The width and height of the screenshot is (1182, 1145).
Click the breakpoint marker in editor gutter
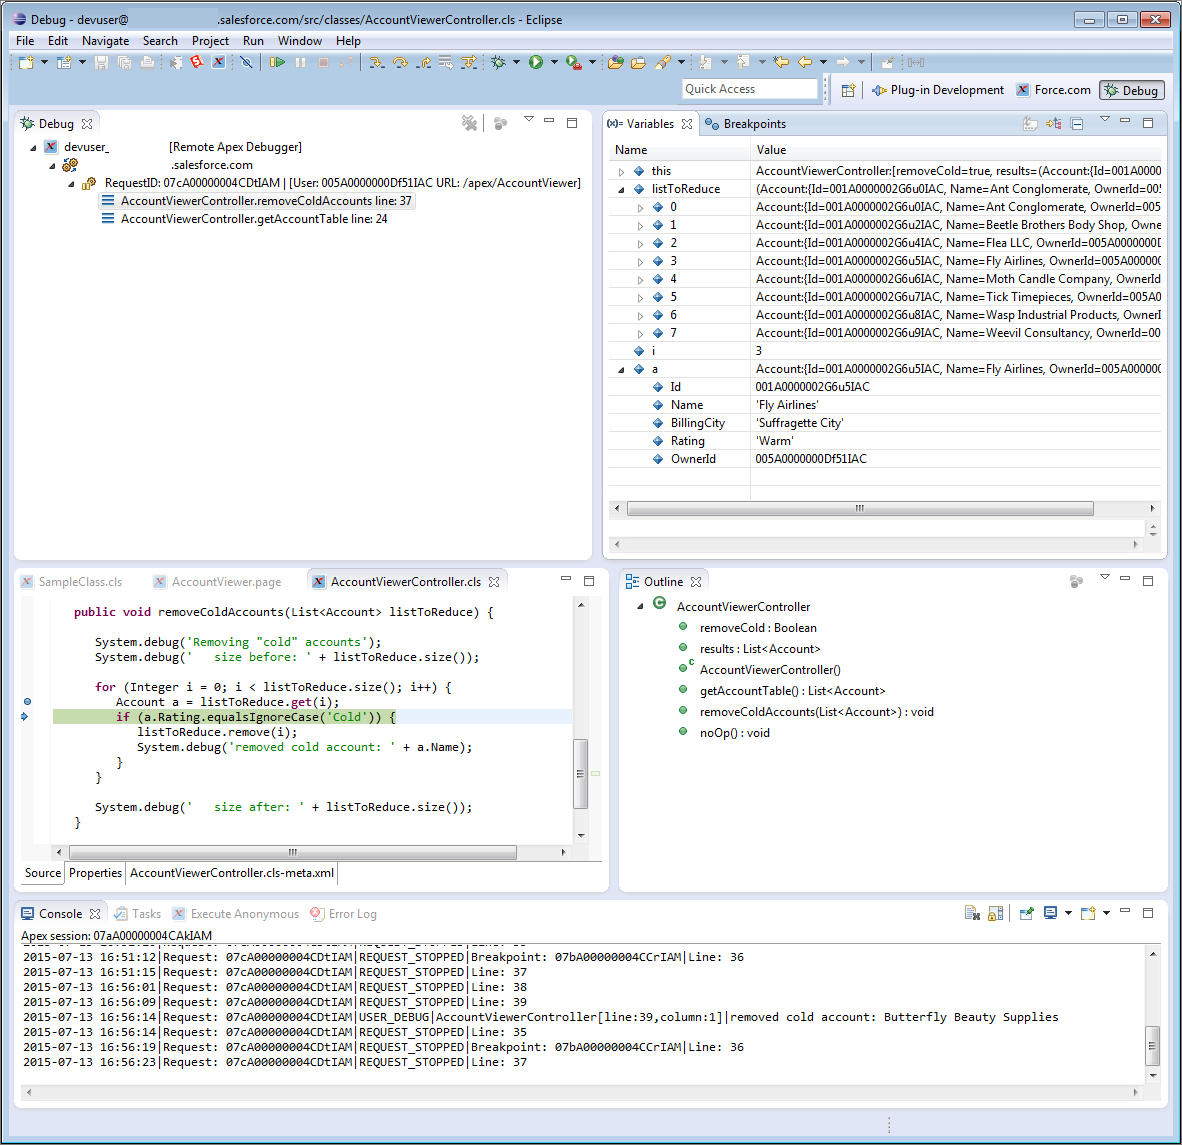[27, 702]
